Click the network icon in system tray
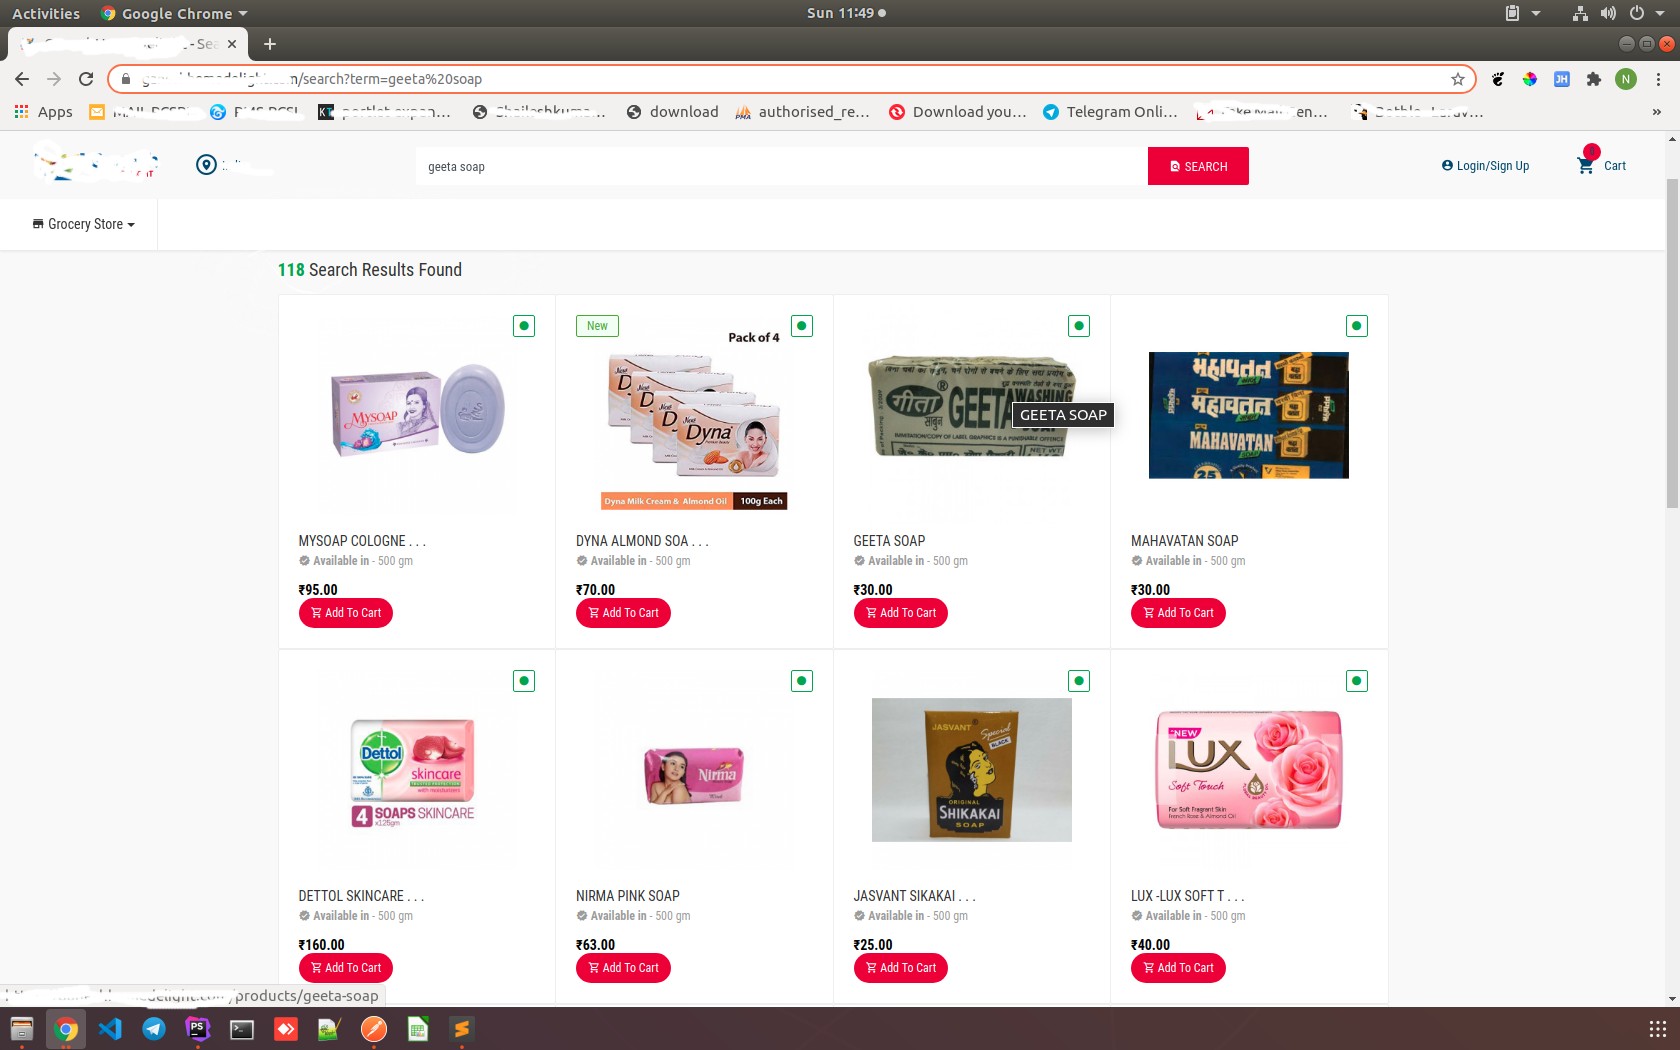Image resolution: width=1680 pixels, height=1050 pixels. click(x=1580, y=13)
